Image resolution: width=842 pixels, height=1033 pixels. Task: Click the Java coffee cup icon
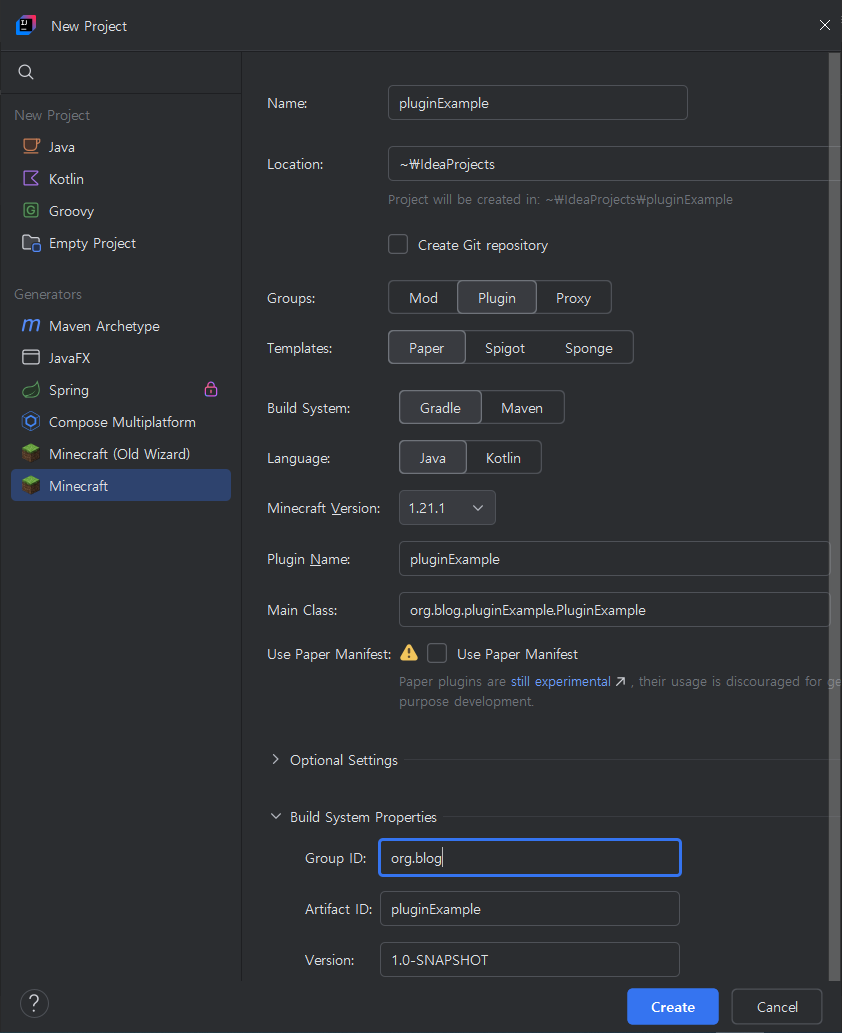(x=31, y=146)
